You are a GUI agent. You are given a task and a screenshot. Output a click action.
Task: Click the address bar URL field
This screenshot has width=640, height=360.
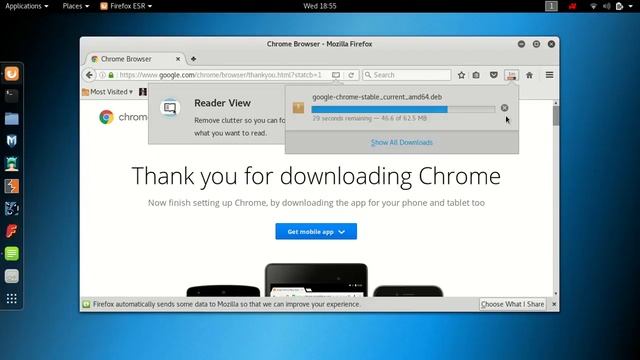(220, 75)
